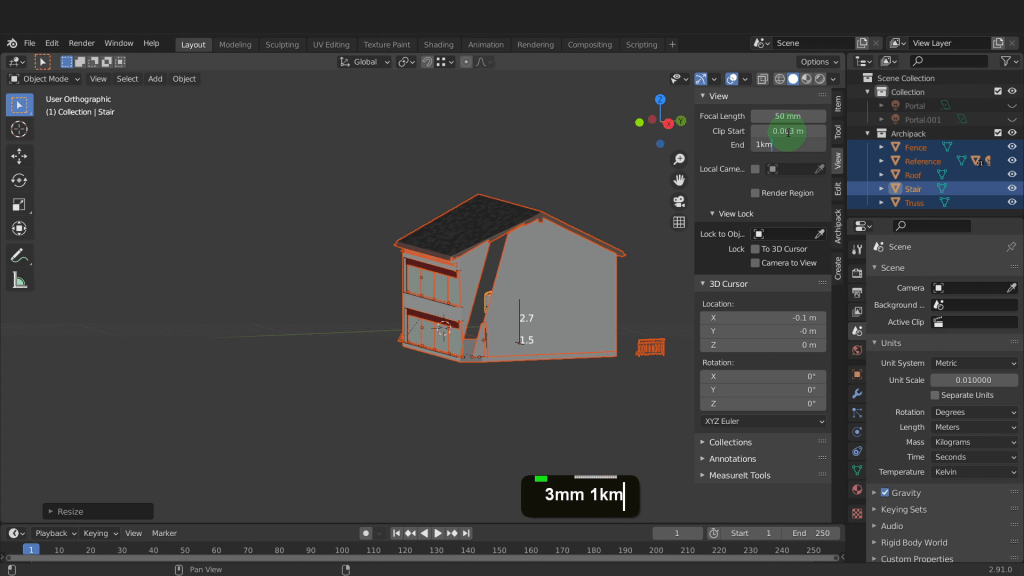Select the Move tool in toolbar
1024x576 pixels.
click(x=19, y=156)
